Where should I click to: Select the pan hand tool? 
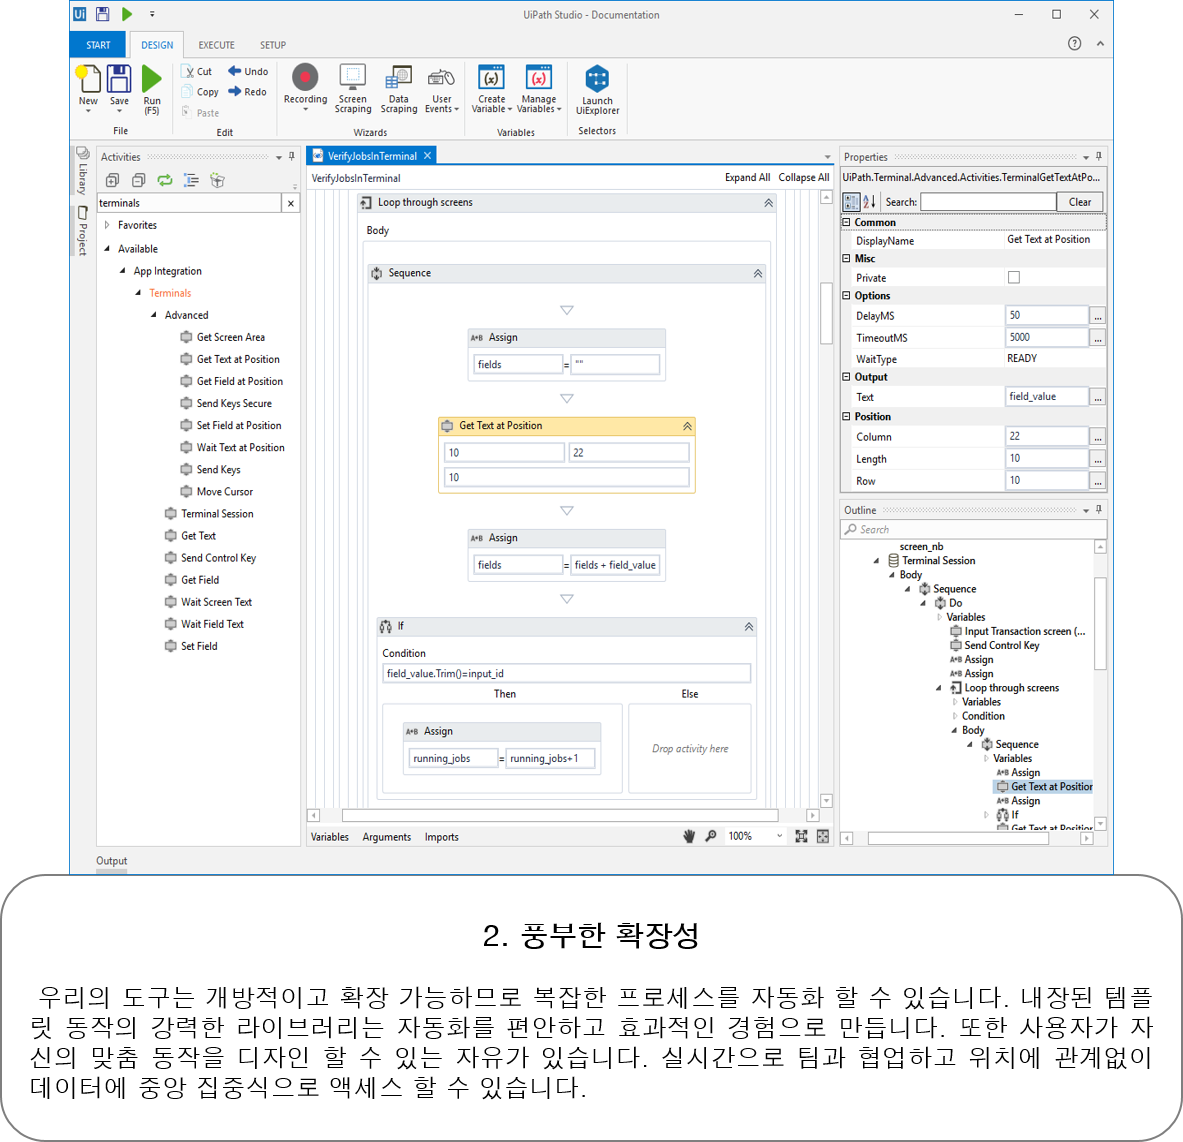689,836
